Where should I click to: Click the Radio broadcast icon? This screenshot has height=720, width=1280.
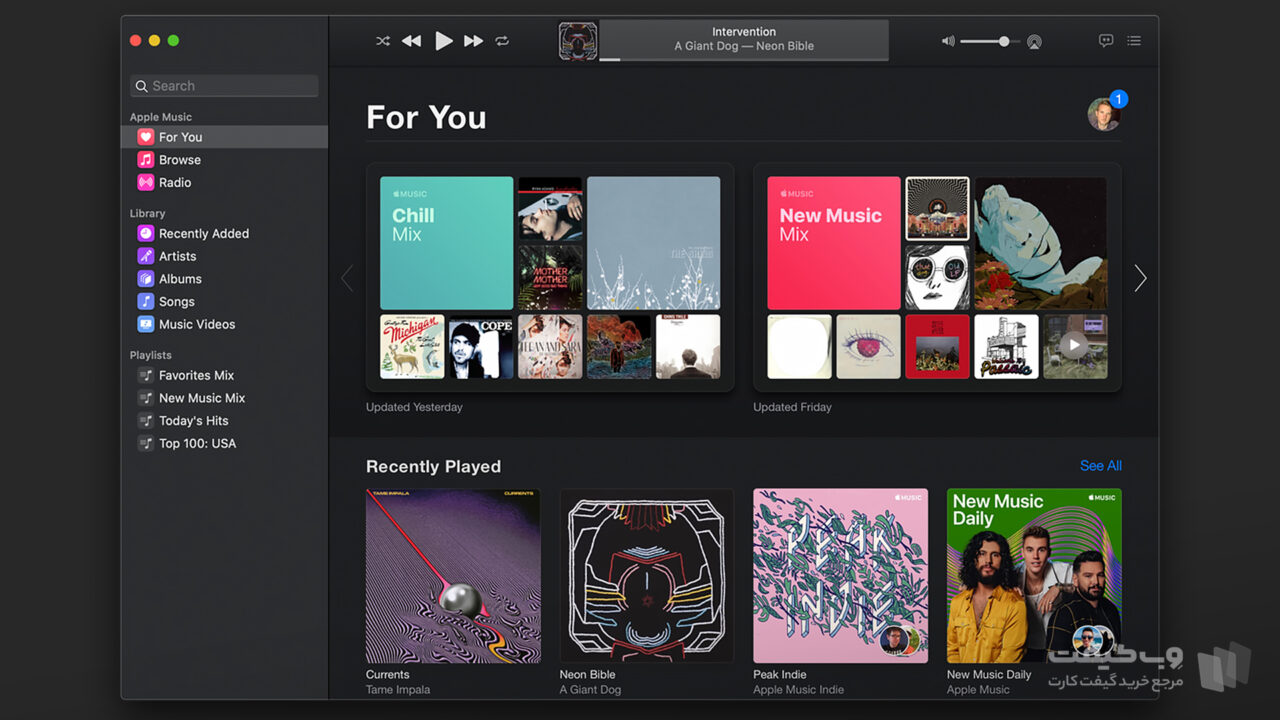[x=145, y=182]
